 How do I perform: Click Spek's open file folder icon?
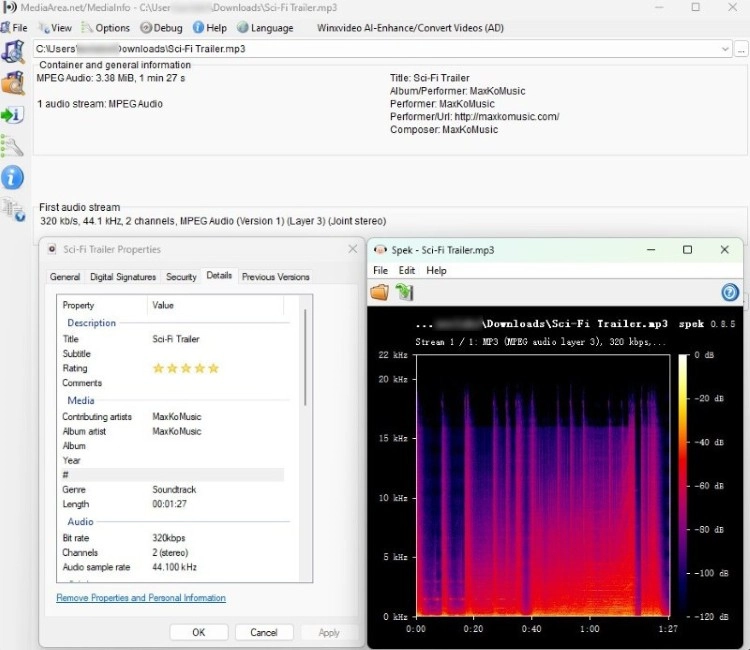(379, 292)
